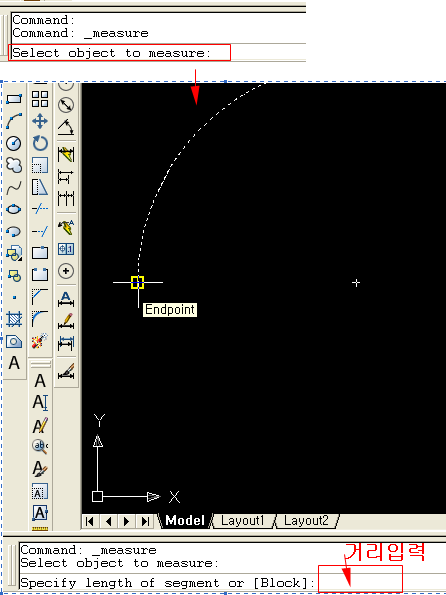Click Multiline Text atop the Text toolbar
446x595 pixels.
[x=40, y=381]
